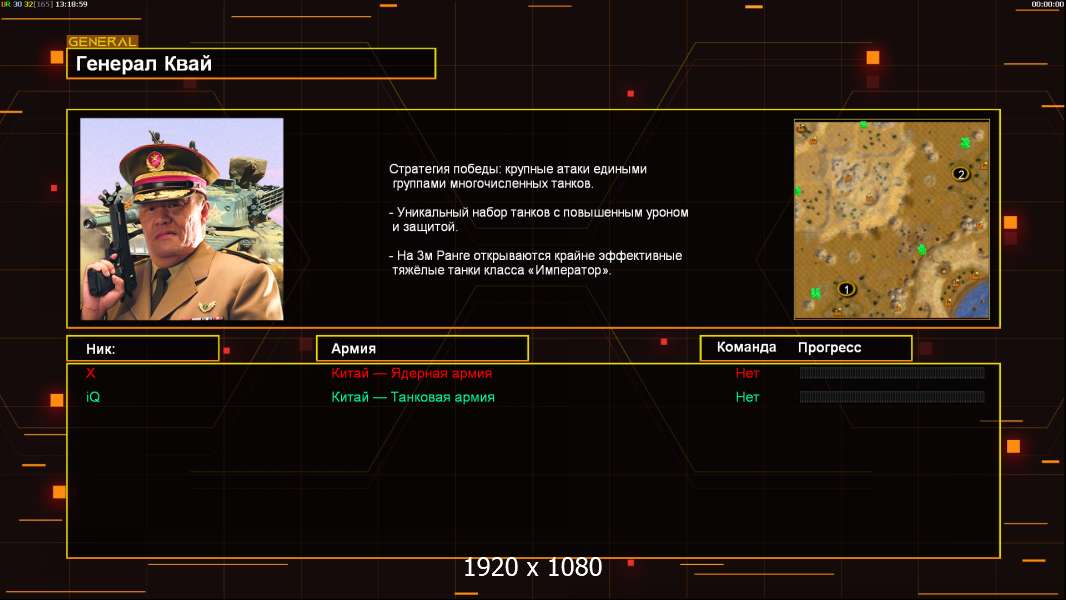The height and width of the screenshot is (600, 1066).
Task: Click the GENERAL label tag
Action: click(103, 41)
